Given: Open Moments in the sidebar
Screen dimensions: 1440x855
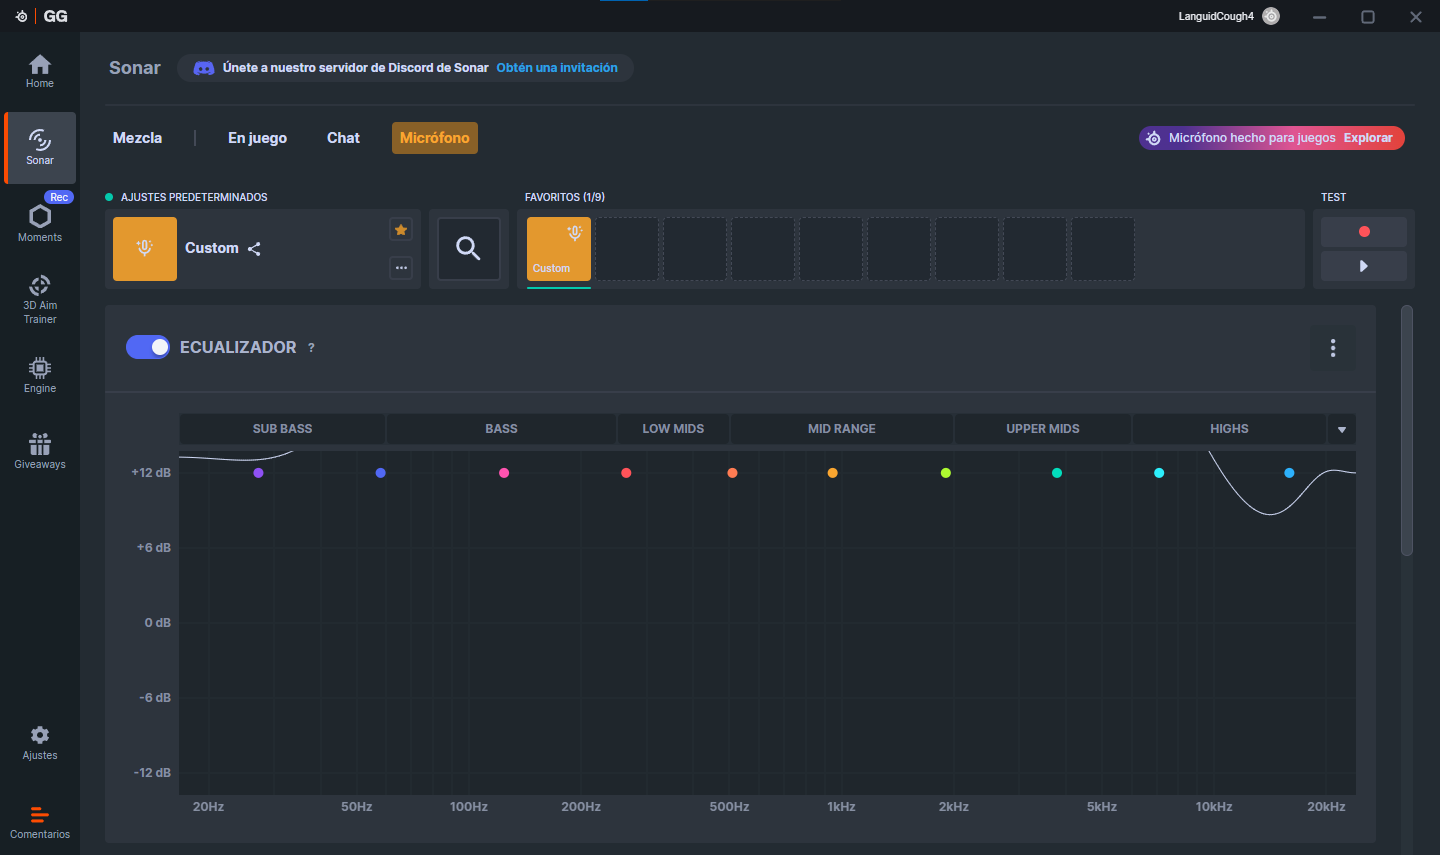Looking at the screenshot, I should (40, 224).
